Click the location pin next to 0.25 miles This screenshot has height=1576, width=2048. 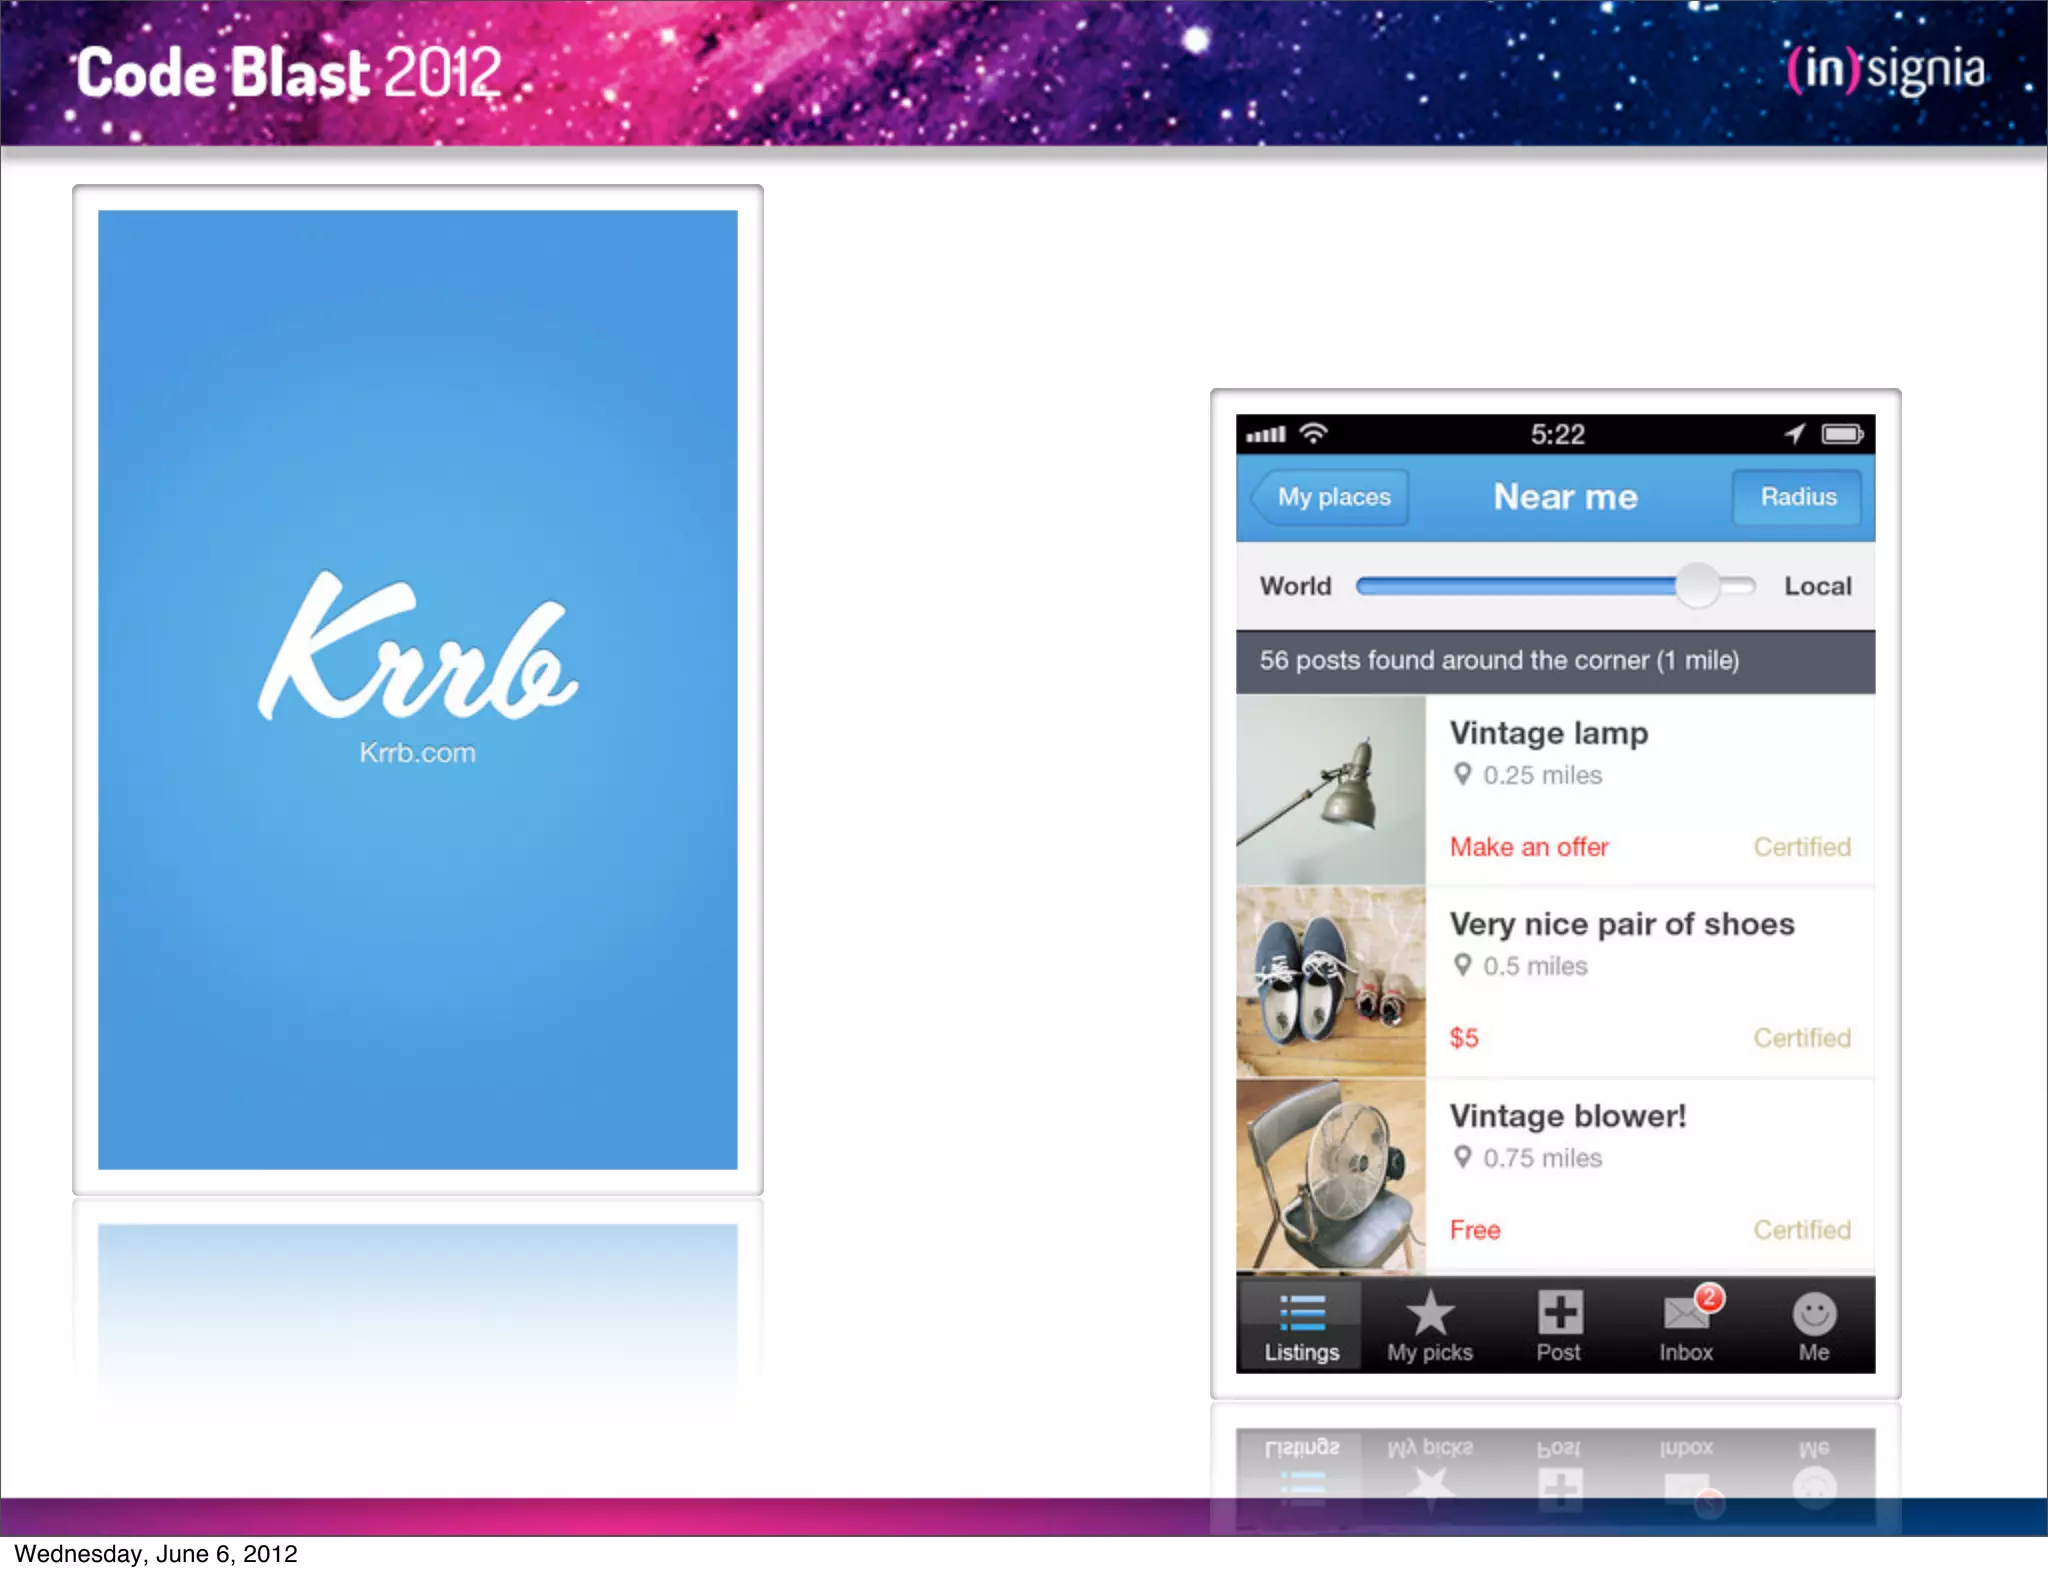point(1462,774)
